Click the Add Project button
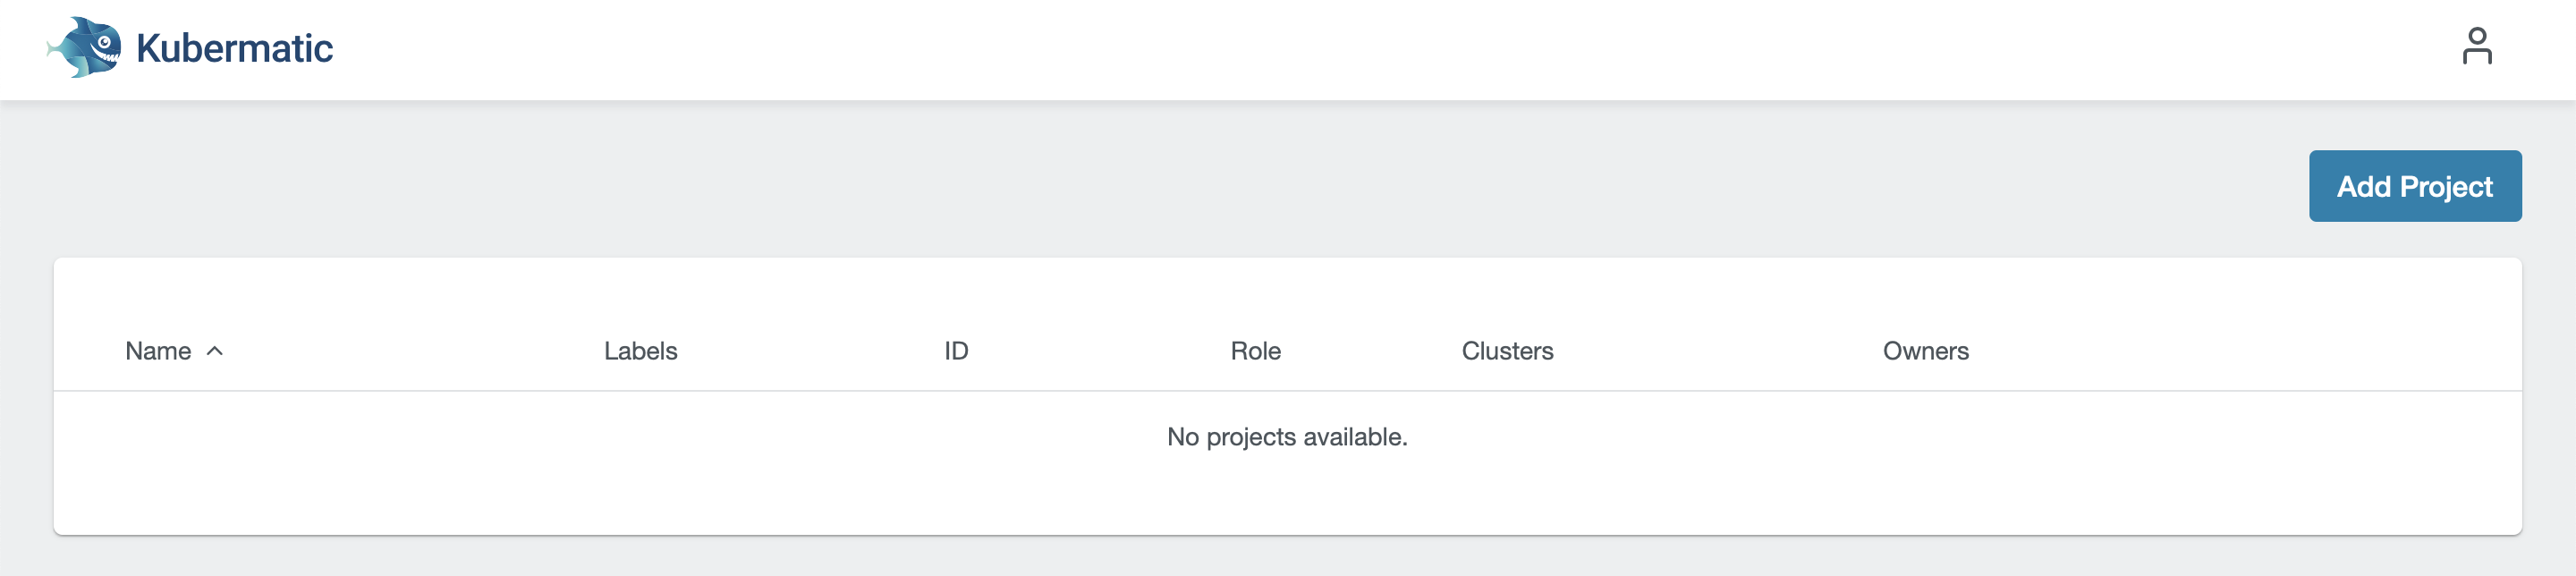Image resolution: width=2576 pixels, height=576 pixels. pos(2415,185)
